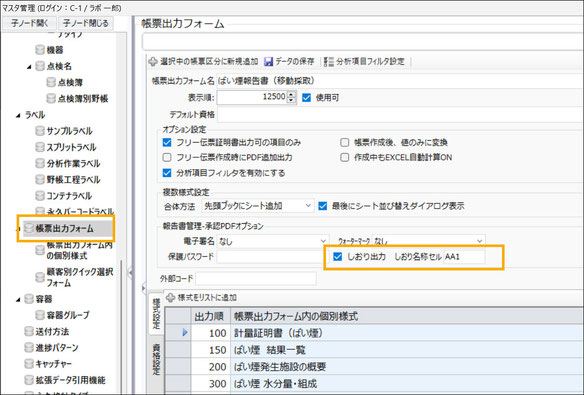Toggle 分析項目フィルタを有効にする checkbox
Image resolution: width=584 pixels, height=395 pixels.
coord(167,173)
